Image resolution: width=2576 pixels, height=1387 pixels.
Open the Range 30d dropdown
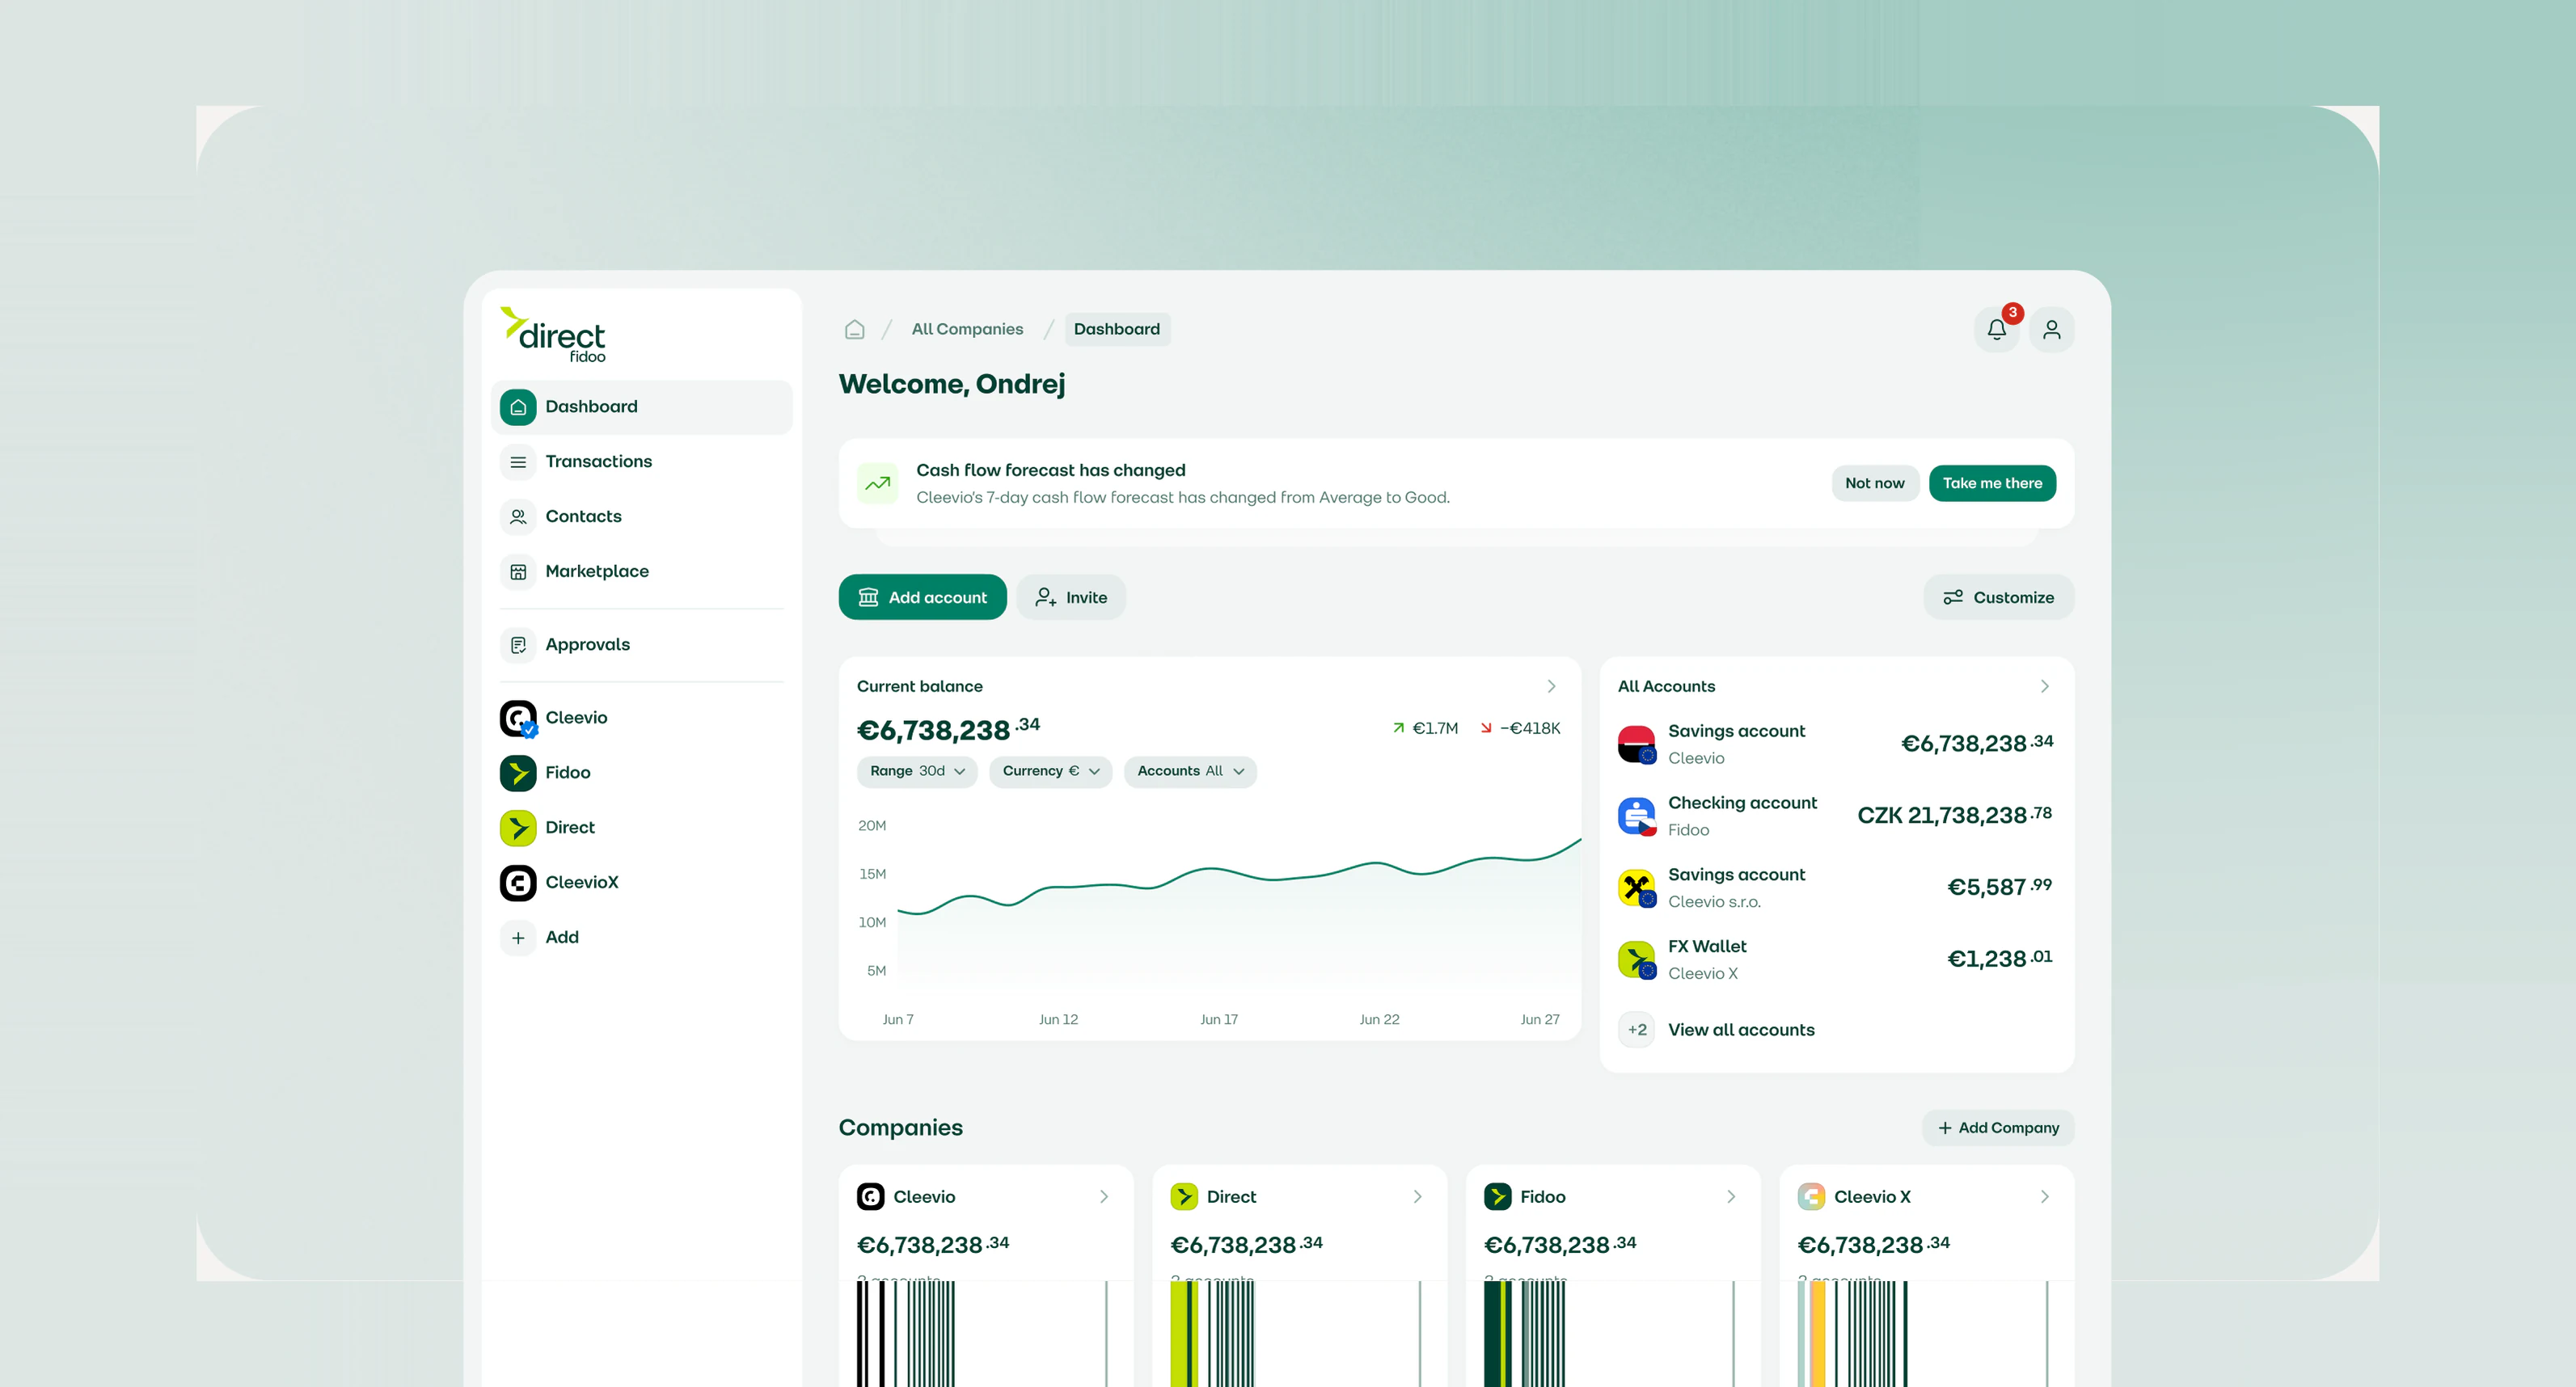917,772
